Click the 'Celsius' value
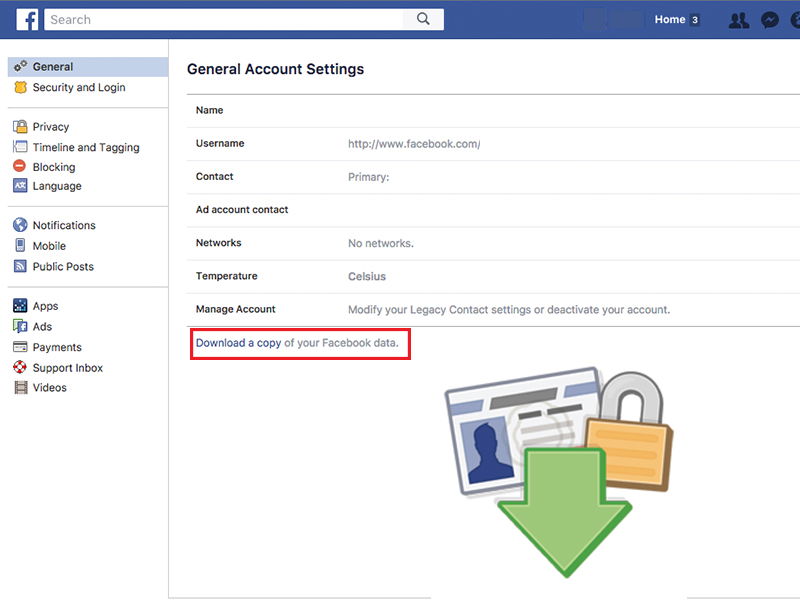Screen dimensions: 800x600 point(367,277)
